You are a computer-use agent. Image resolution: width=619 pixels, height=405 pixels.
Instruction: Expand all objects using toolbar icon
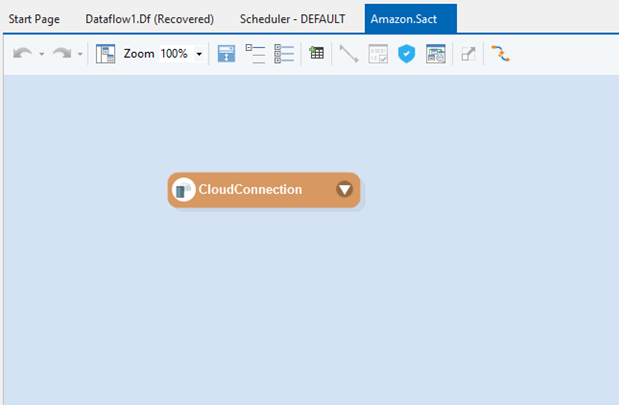284,54
